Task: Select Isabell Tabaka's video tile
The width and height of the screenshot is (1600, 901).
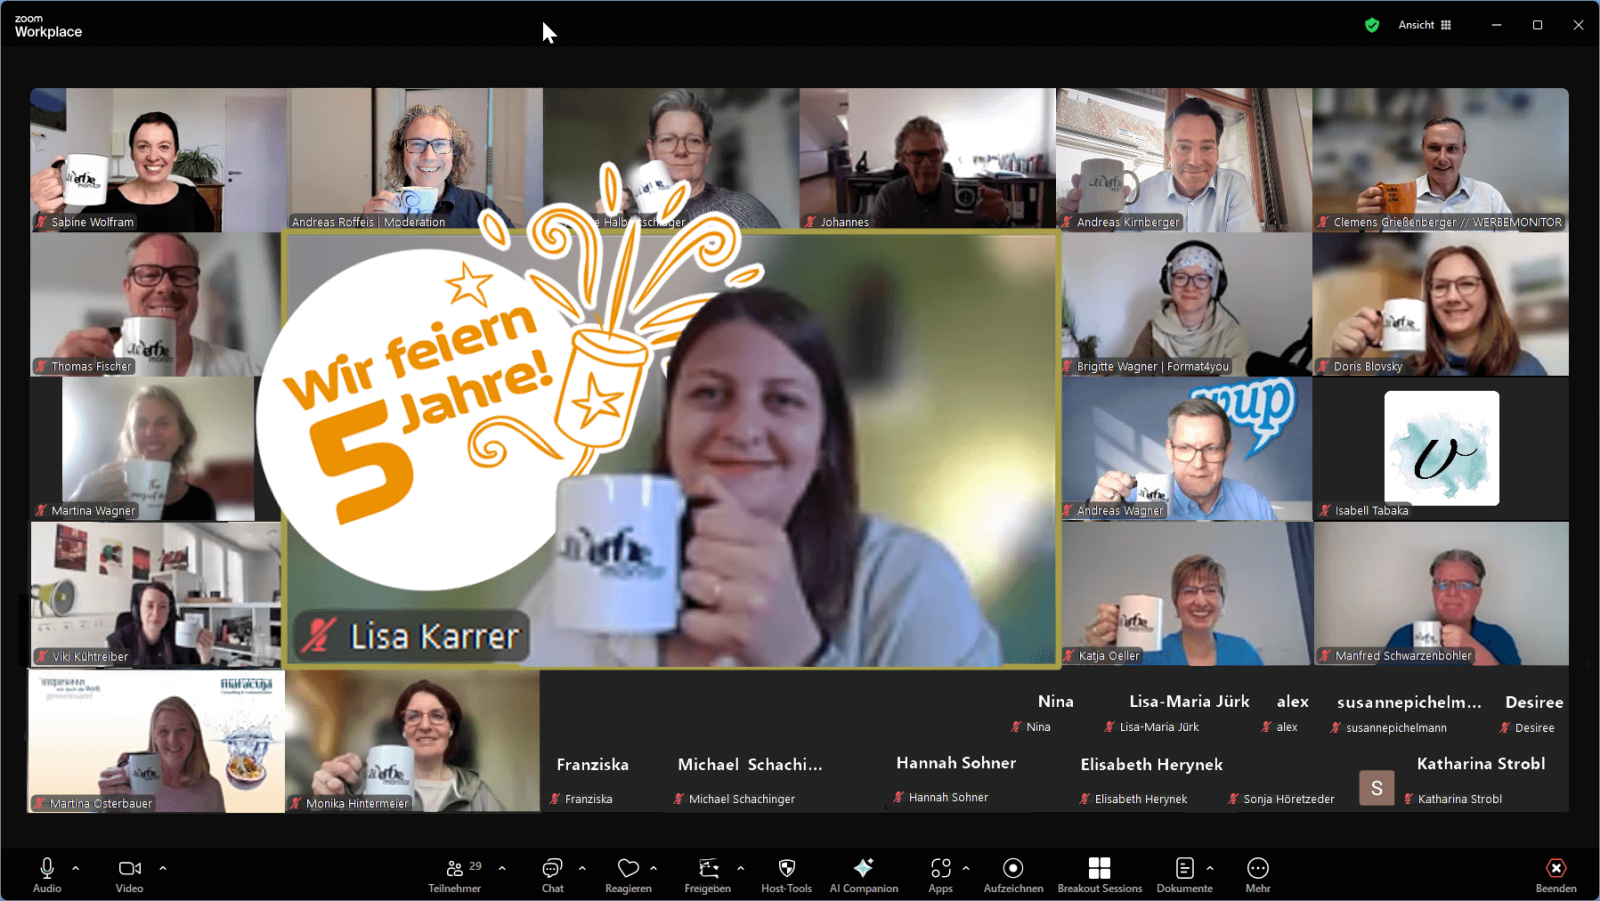Action: (x=1441, y=449)
